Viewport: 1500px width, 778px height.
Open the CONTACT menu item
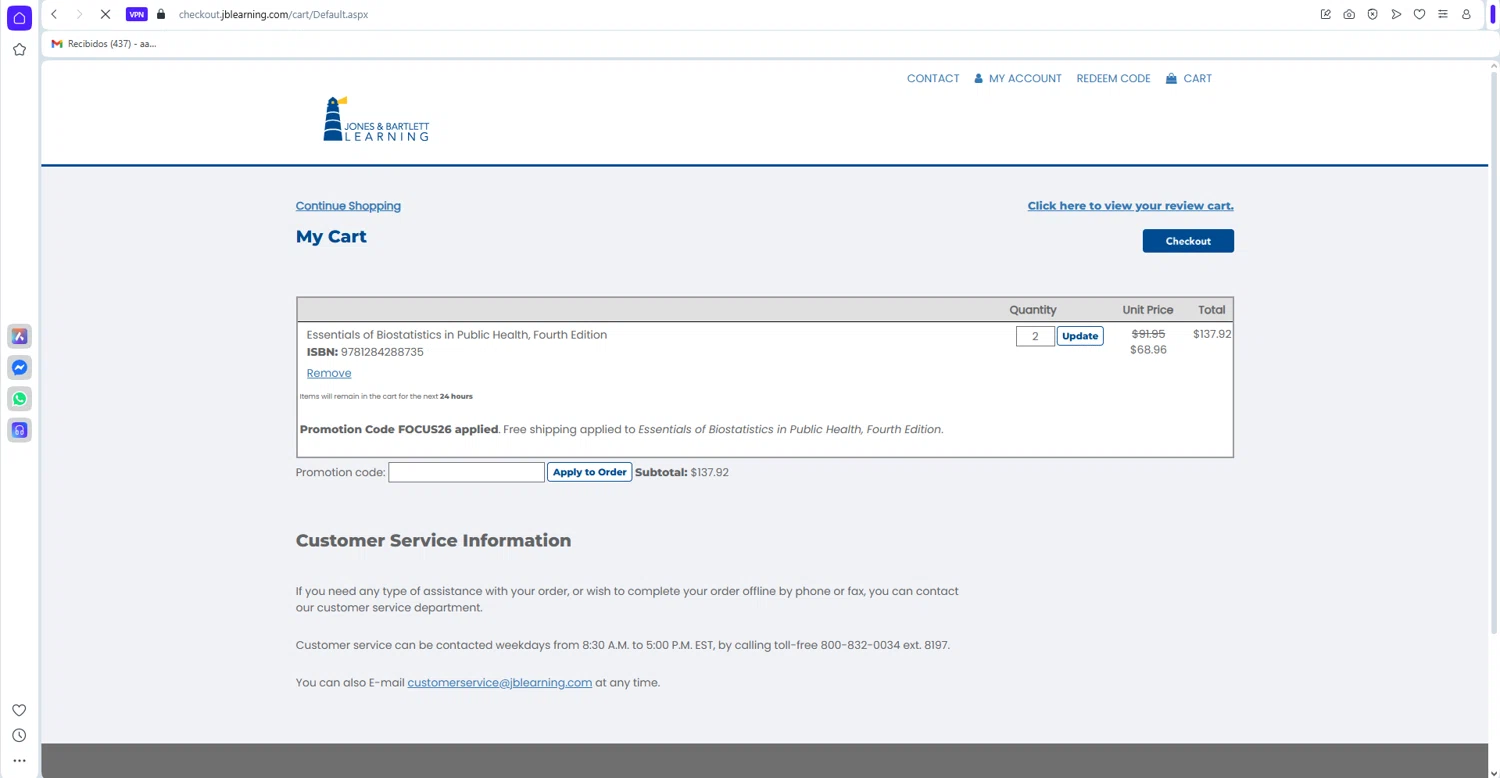933,78
